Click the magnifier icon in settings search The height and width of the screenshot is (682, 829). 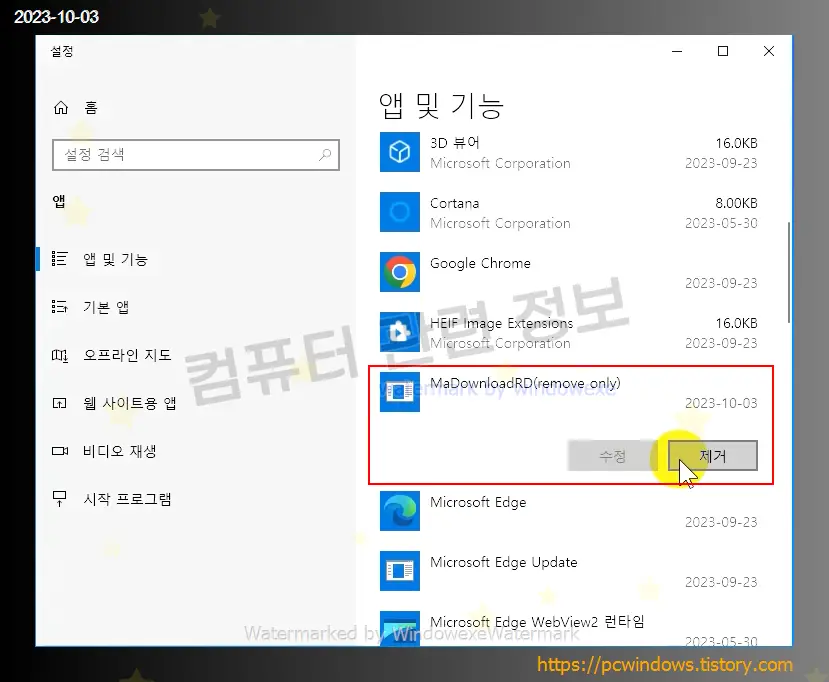tap(325, 155)
